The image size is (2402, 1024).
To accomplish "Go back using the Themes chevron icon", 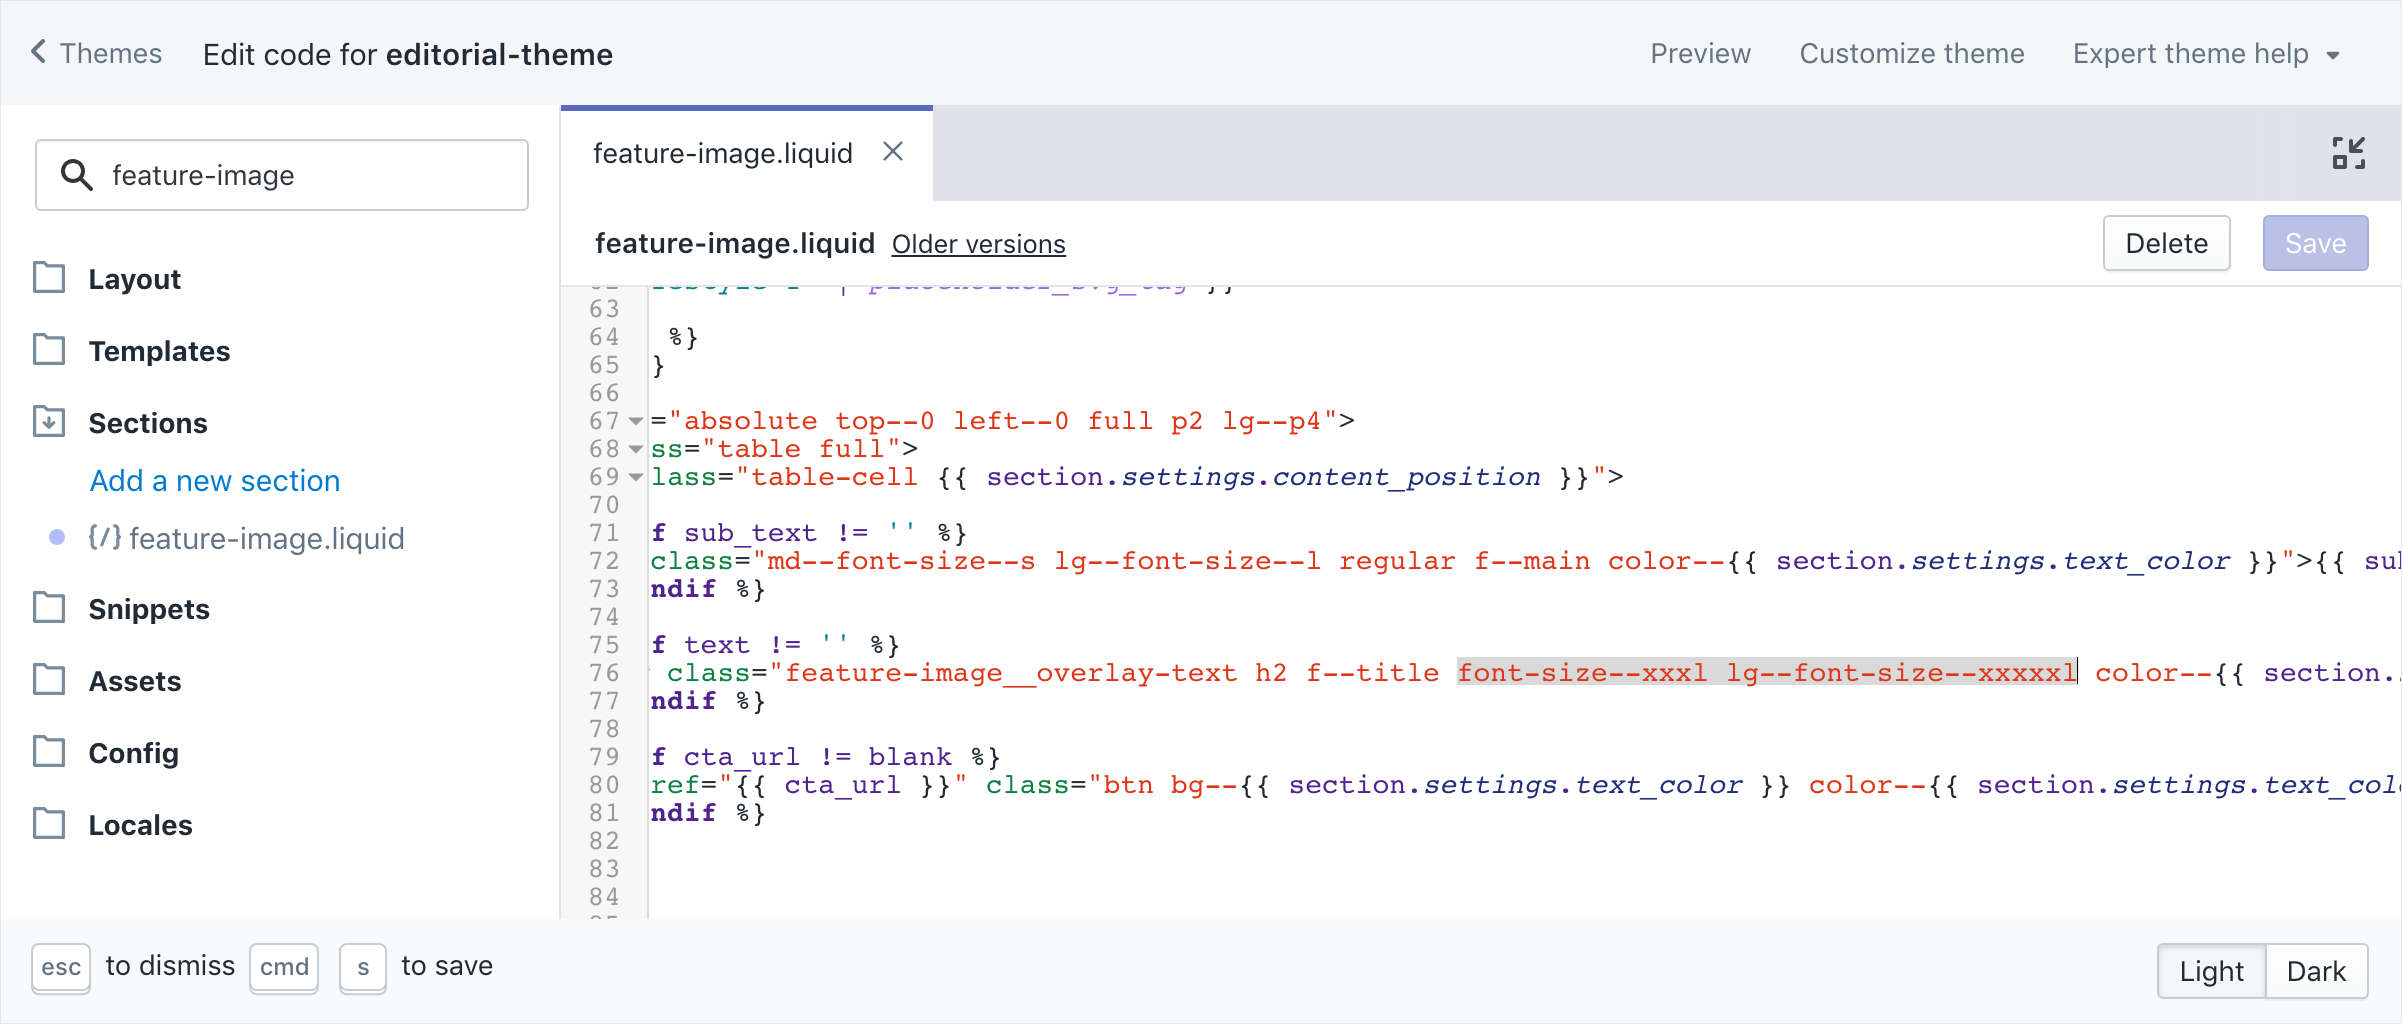I will [38, 53].
